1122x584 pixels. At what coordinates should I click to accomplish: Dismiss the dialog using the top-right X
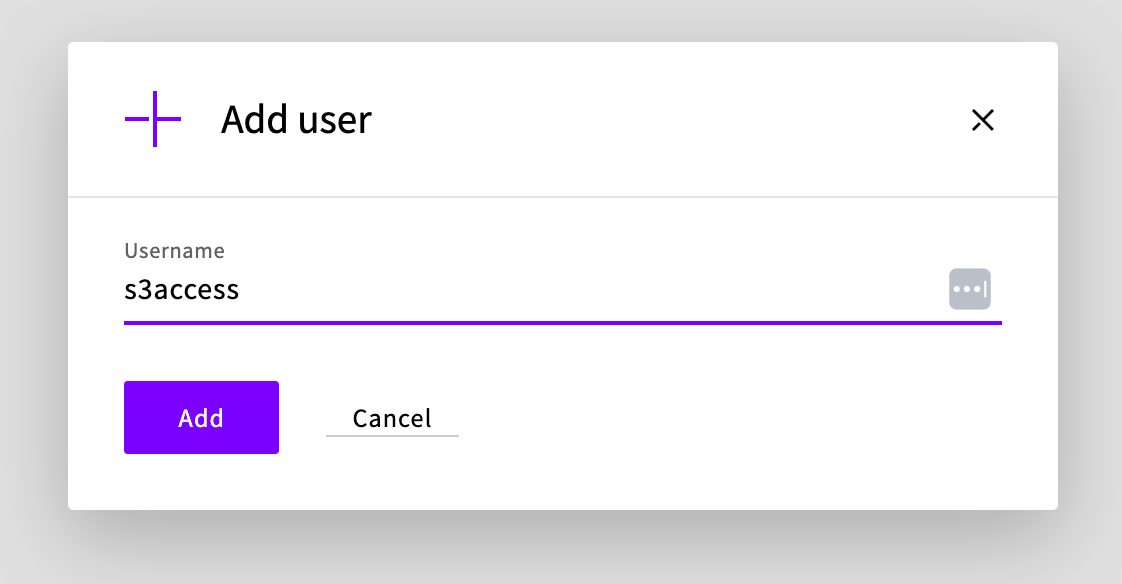pyautogui.click(x=983, y=120)
